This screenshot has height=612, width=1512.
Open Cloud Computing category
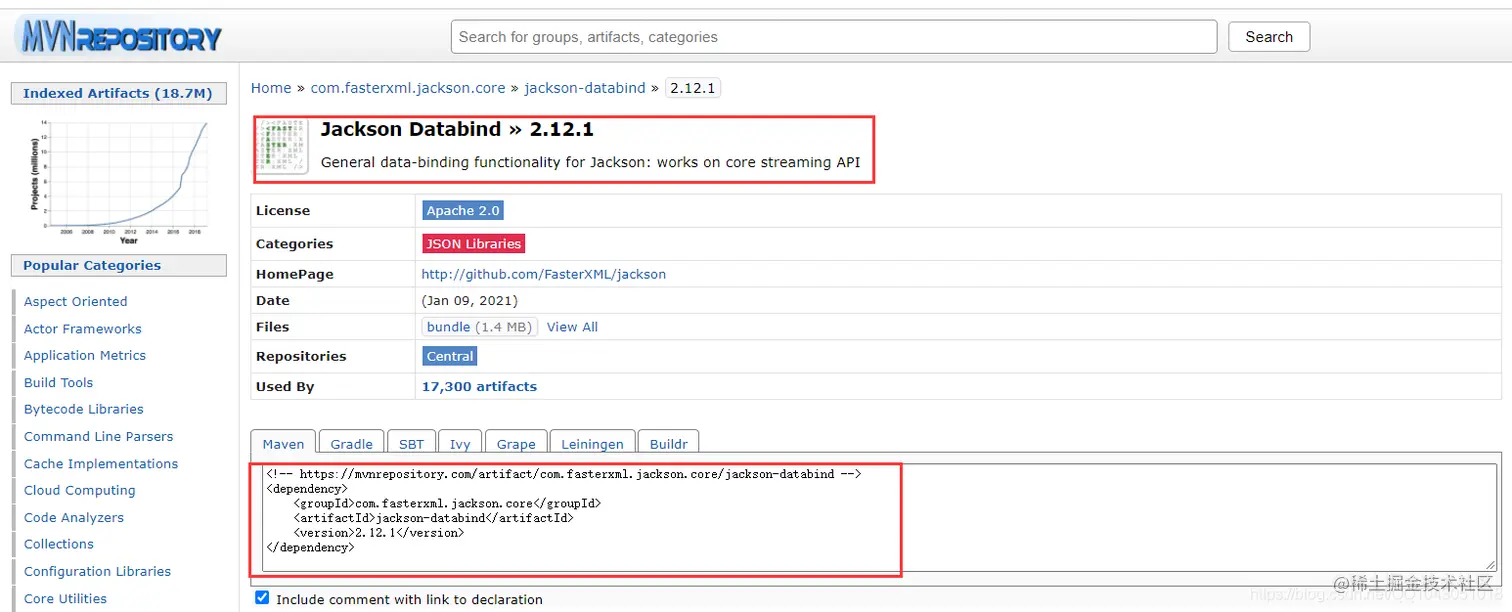coord(80,491)
